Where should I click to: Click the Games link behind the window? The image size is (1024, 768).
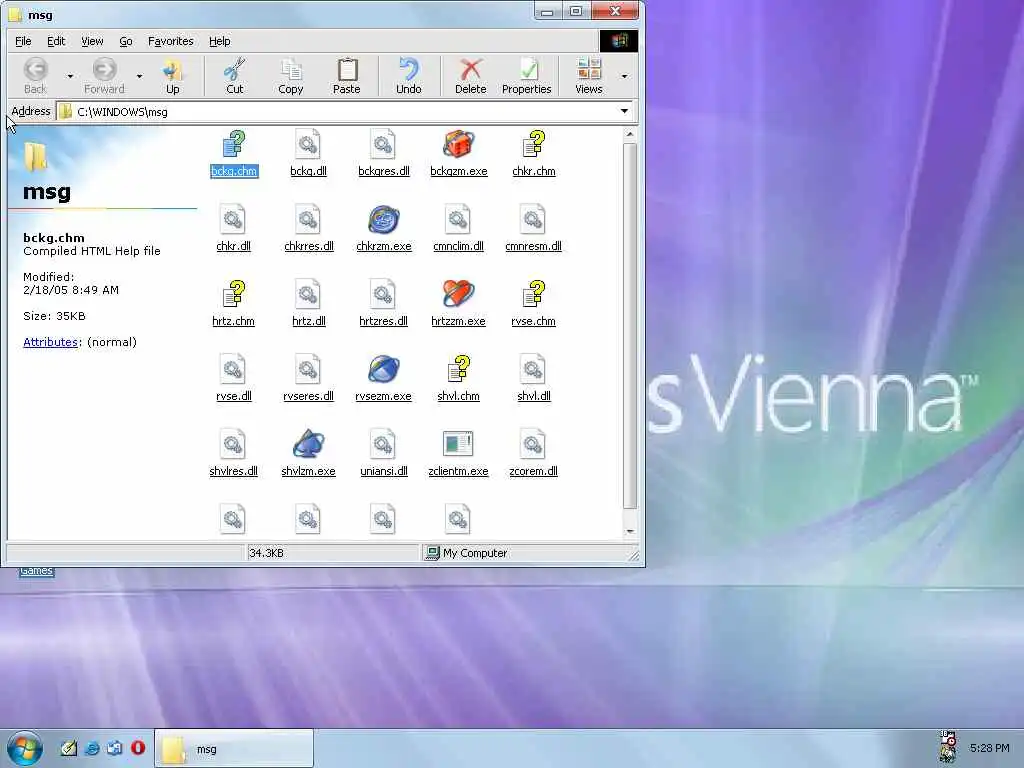pos(36,571)
